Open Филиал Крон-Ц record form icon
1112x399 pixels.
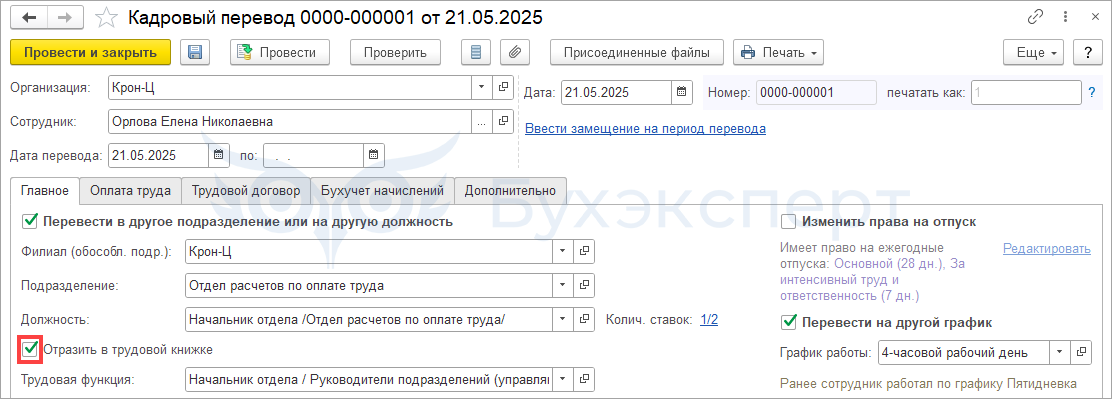tap(584, 251)
